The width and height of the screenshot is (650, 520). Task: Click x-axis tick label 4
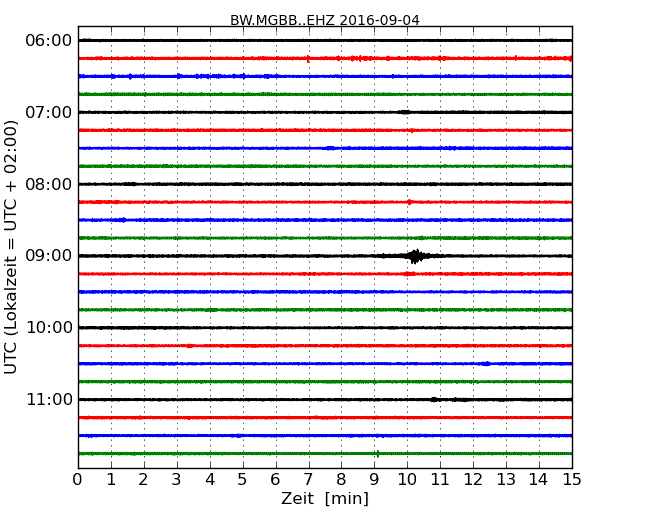coord(210,480)
